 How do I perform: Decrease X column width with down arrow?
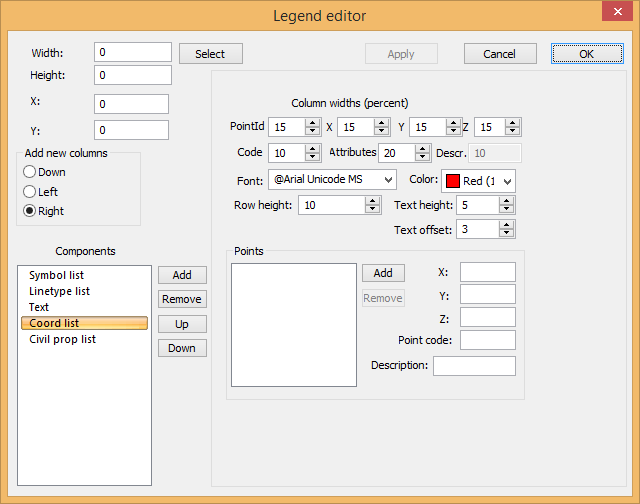380,131
